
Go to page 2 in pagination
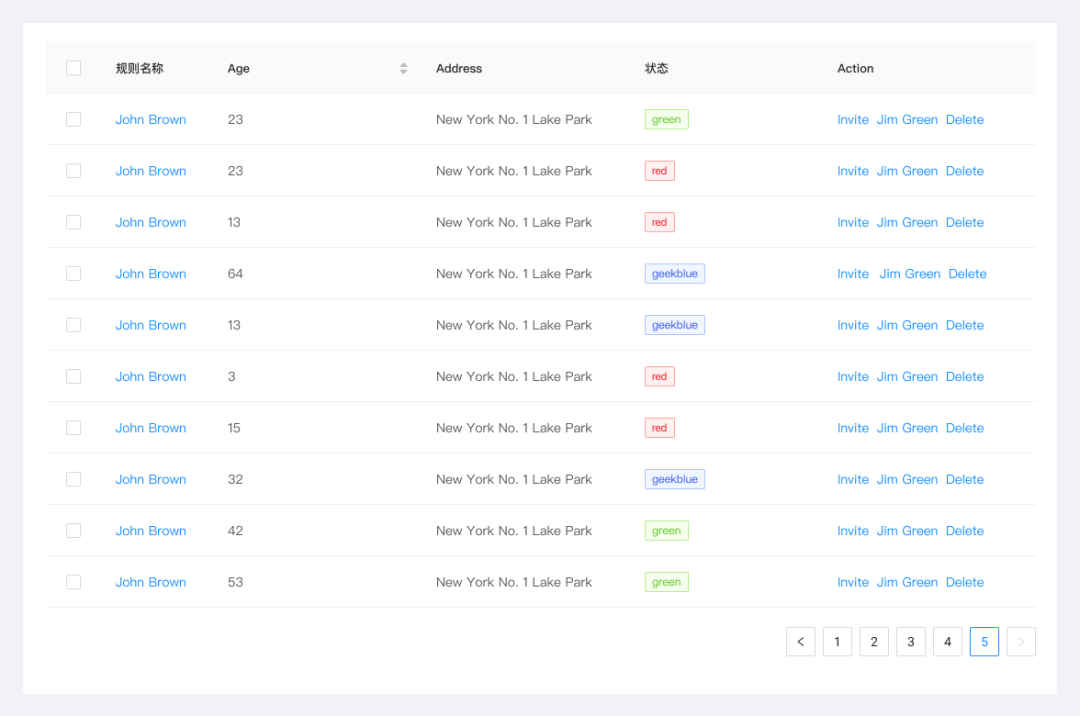tap(874, 642)
